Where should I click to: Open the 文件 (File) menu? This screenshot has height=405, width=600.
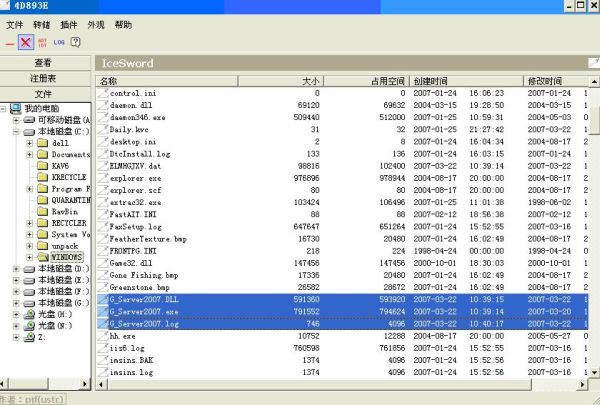(x=15, y=25)
